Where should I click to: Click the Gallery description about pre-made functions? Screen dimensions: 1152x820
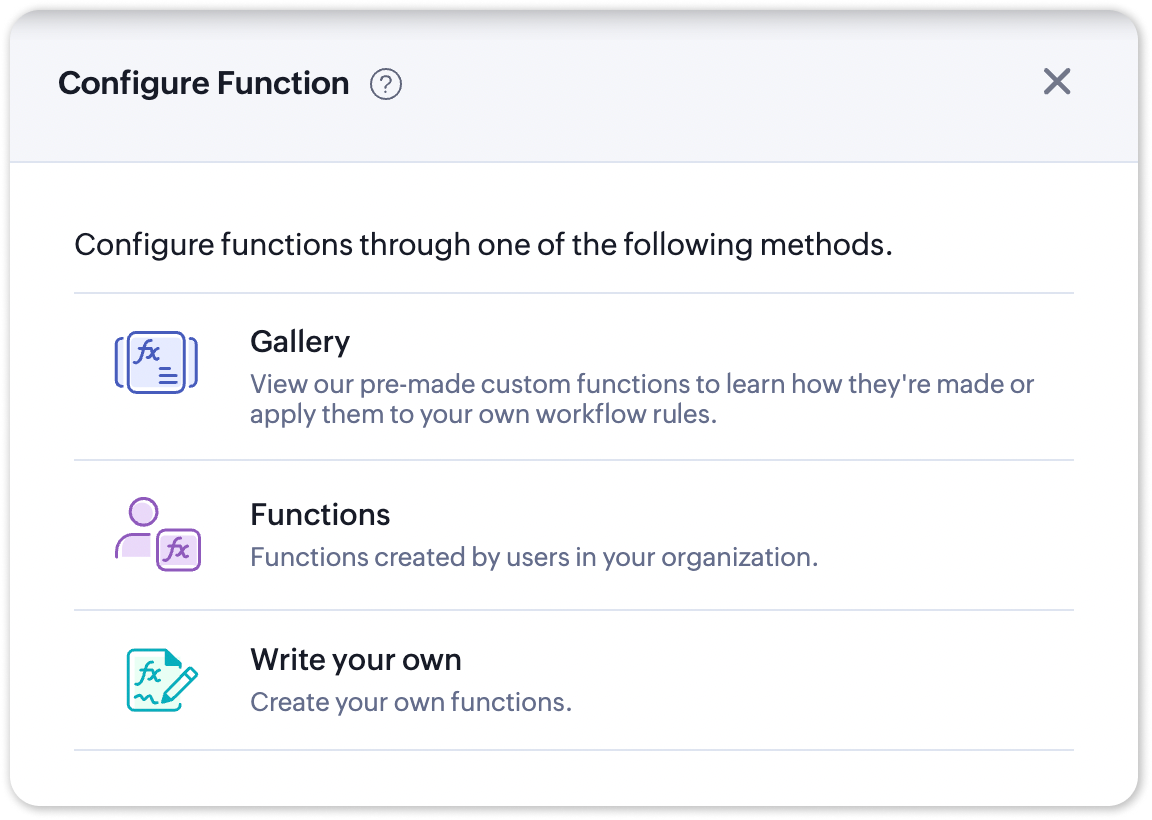(641, 385)
